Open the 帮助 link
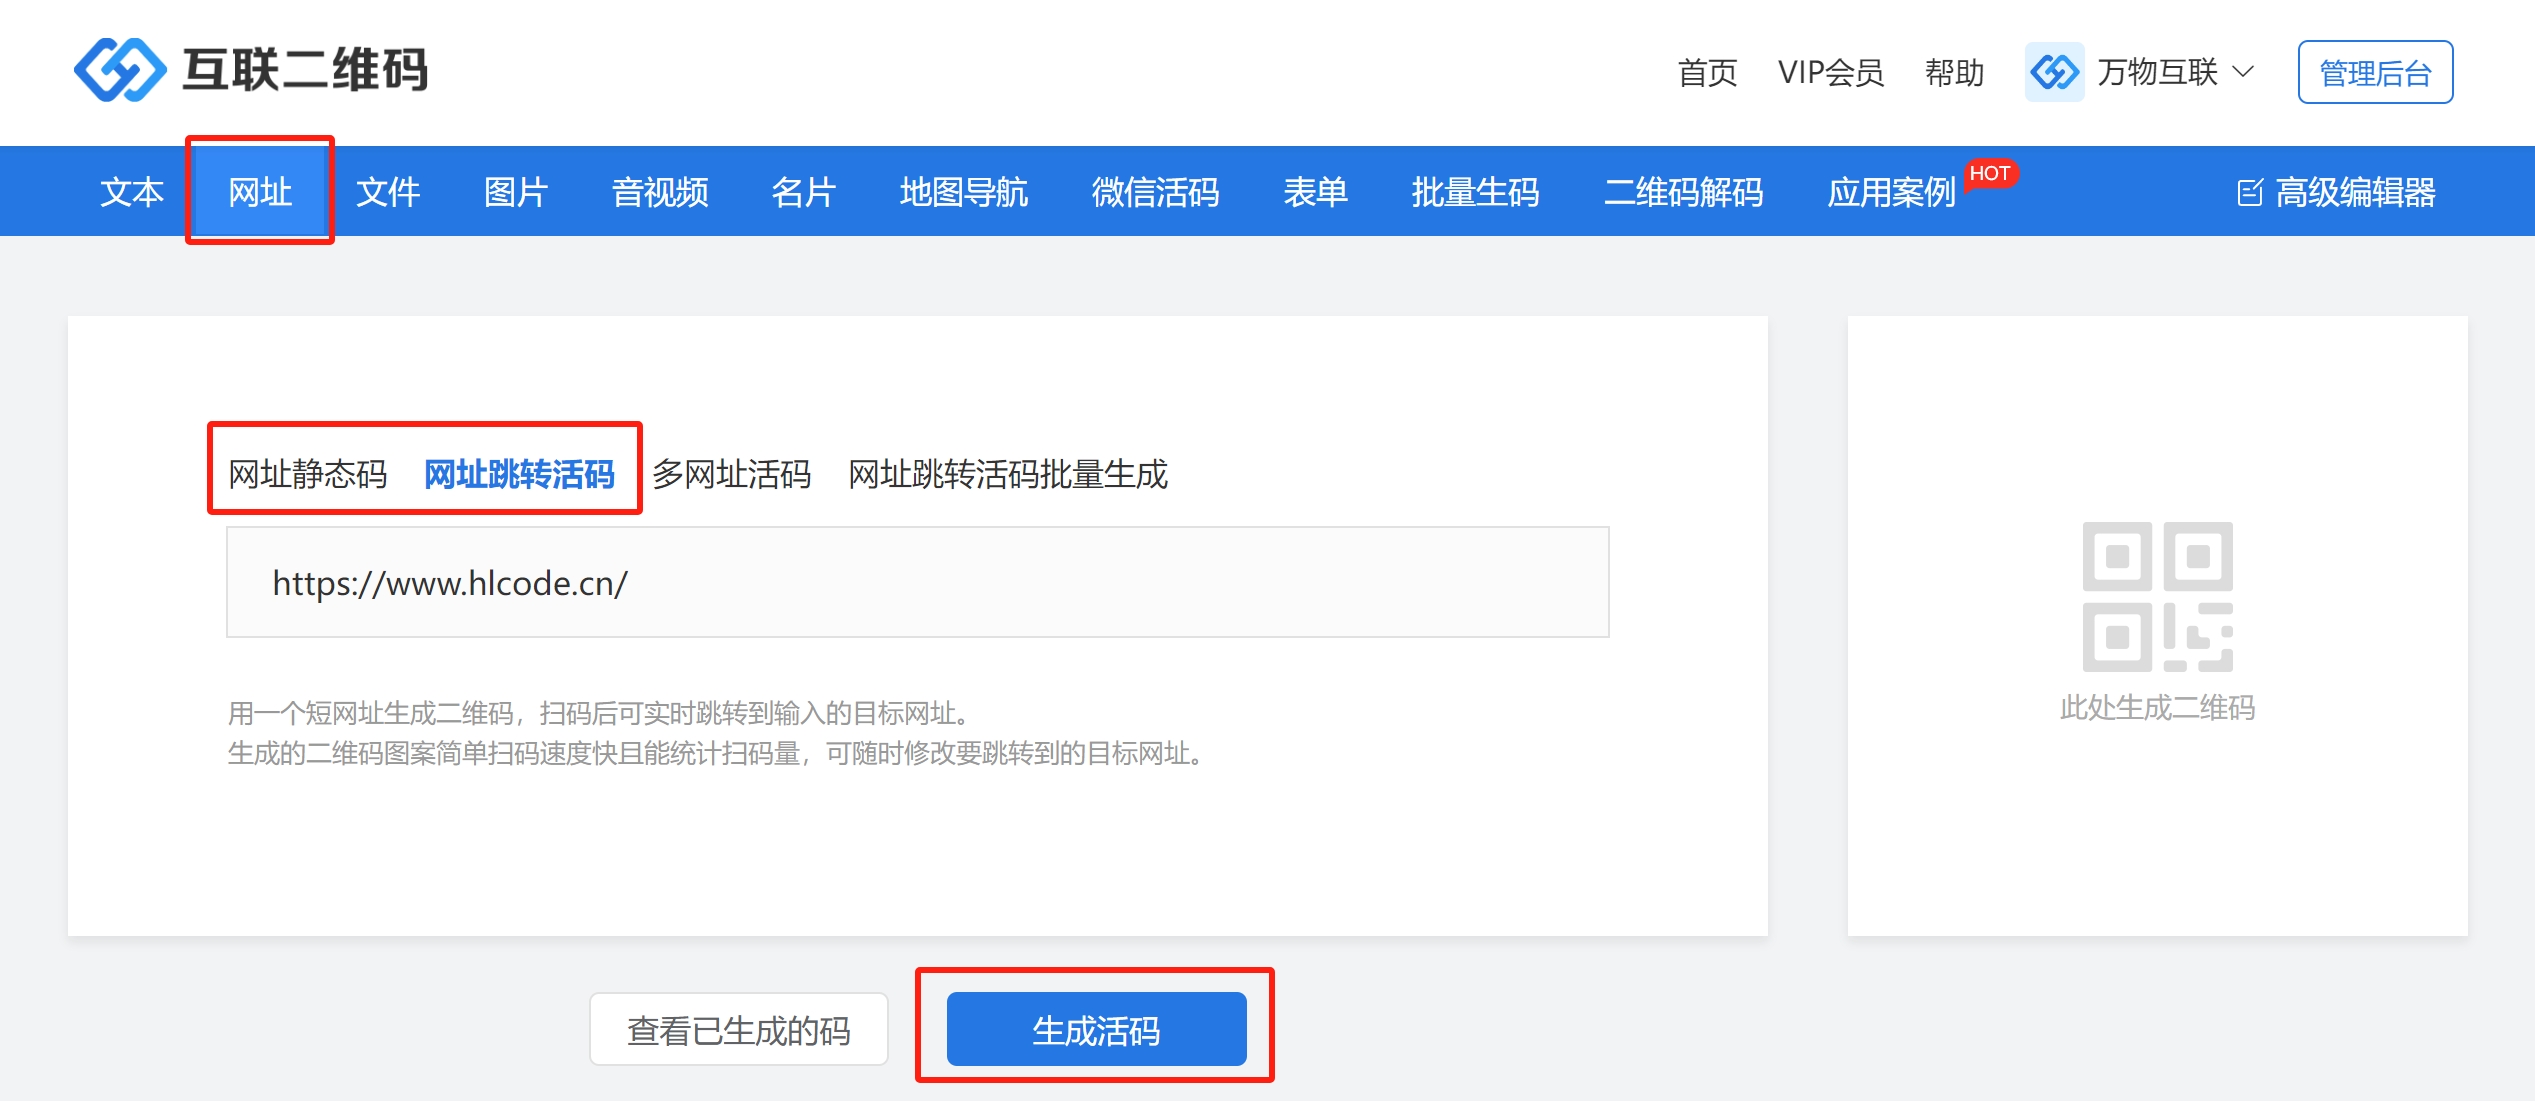The width and height of the screenshot is (2535, 1101). (1954, 73)
